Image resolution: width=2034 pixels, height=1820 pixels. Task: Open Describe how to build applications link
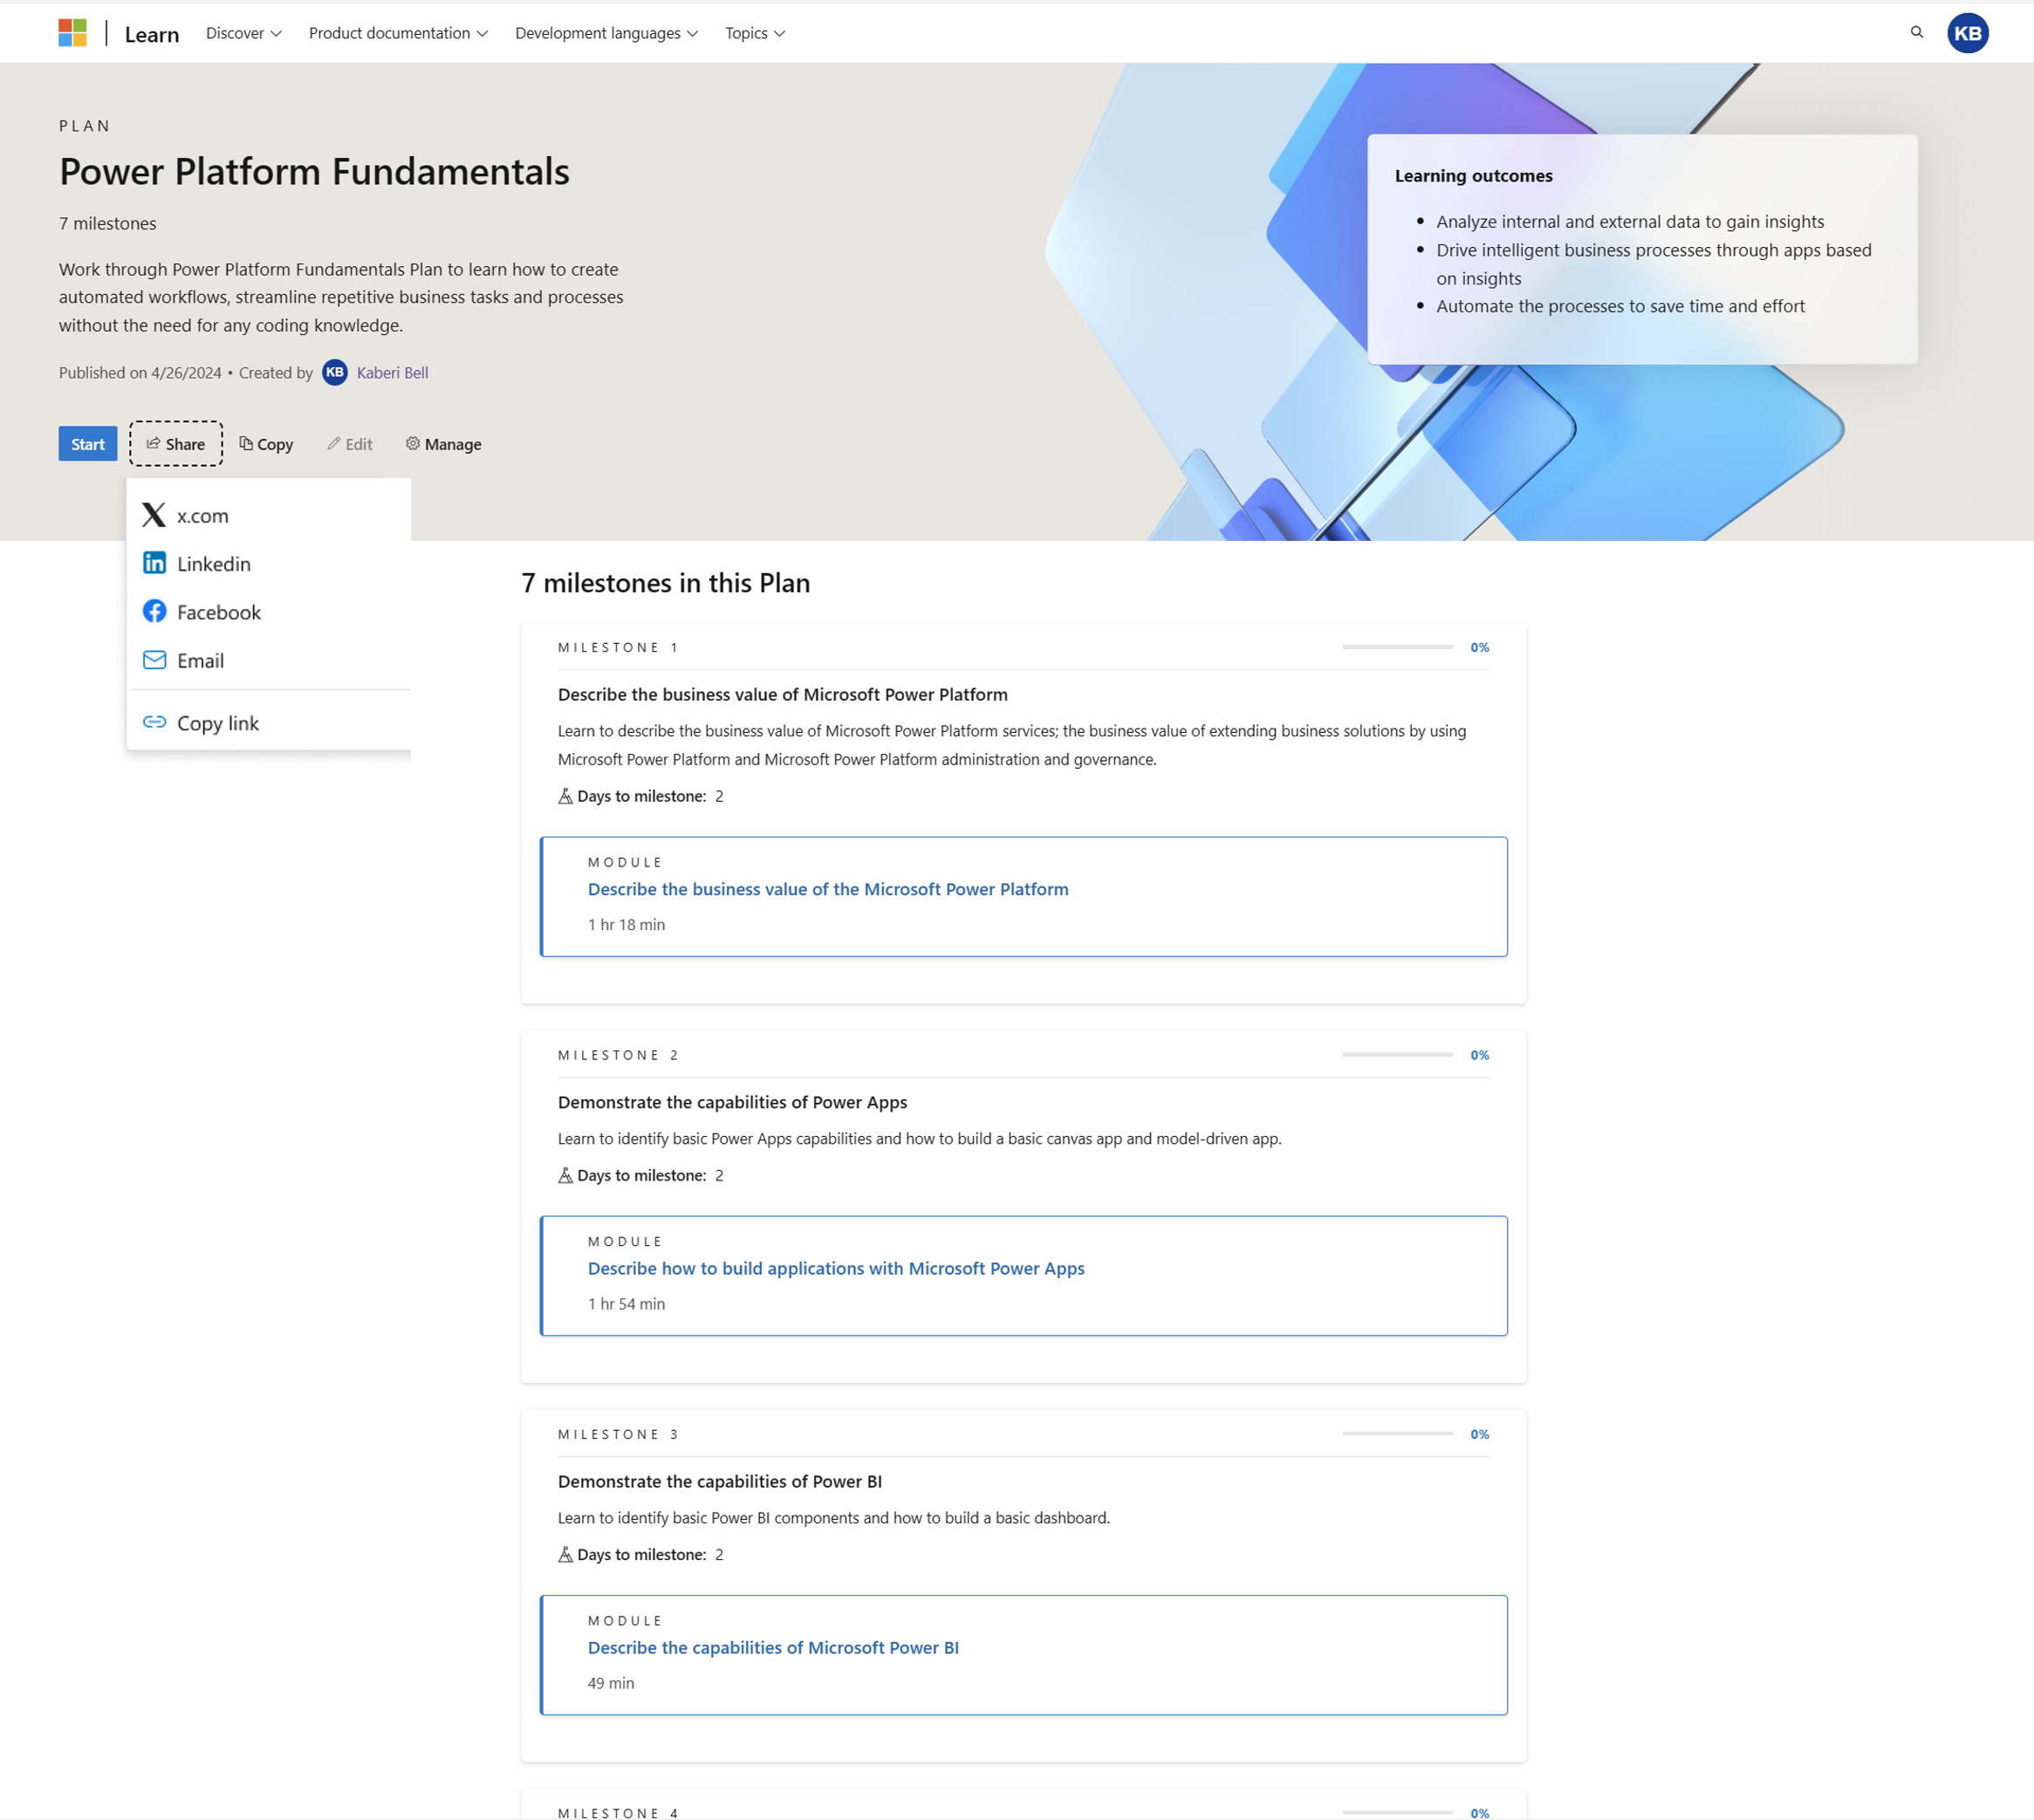[836, 1269]
